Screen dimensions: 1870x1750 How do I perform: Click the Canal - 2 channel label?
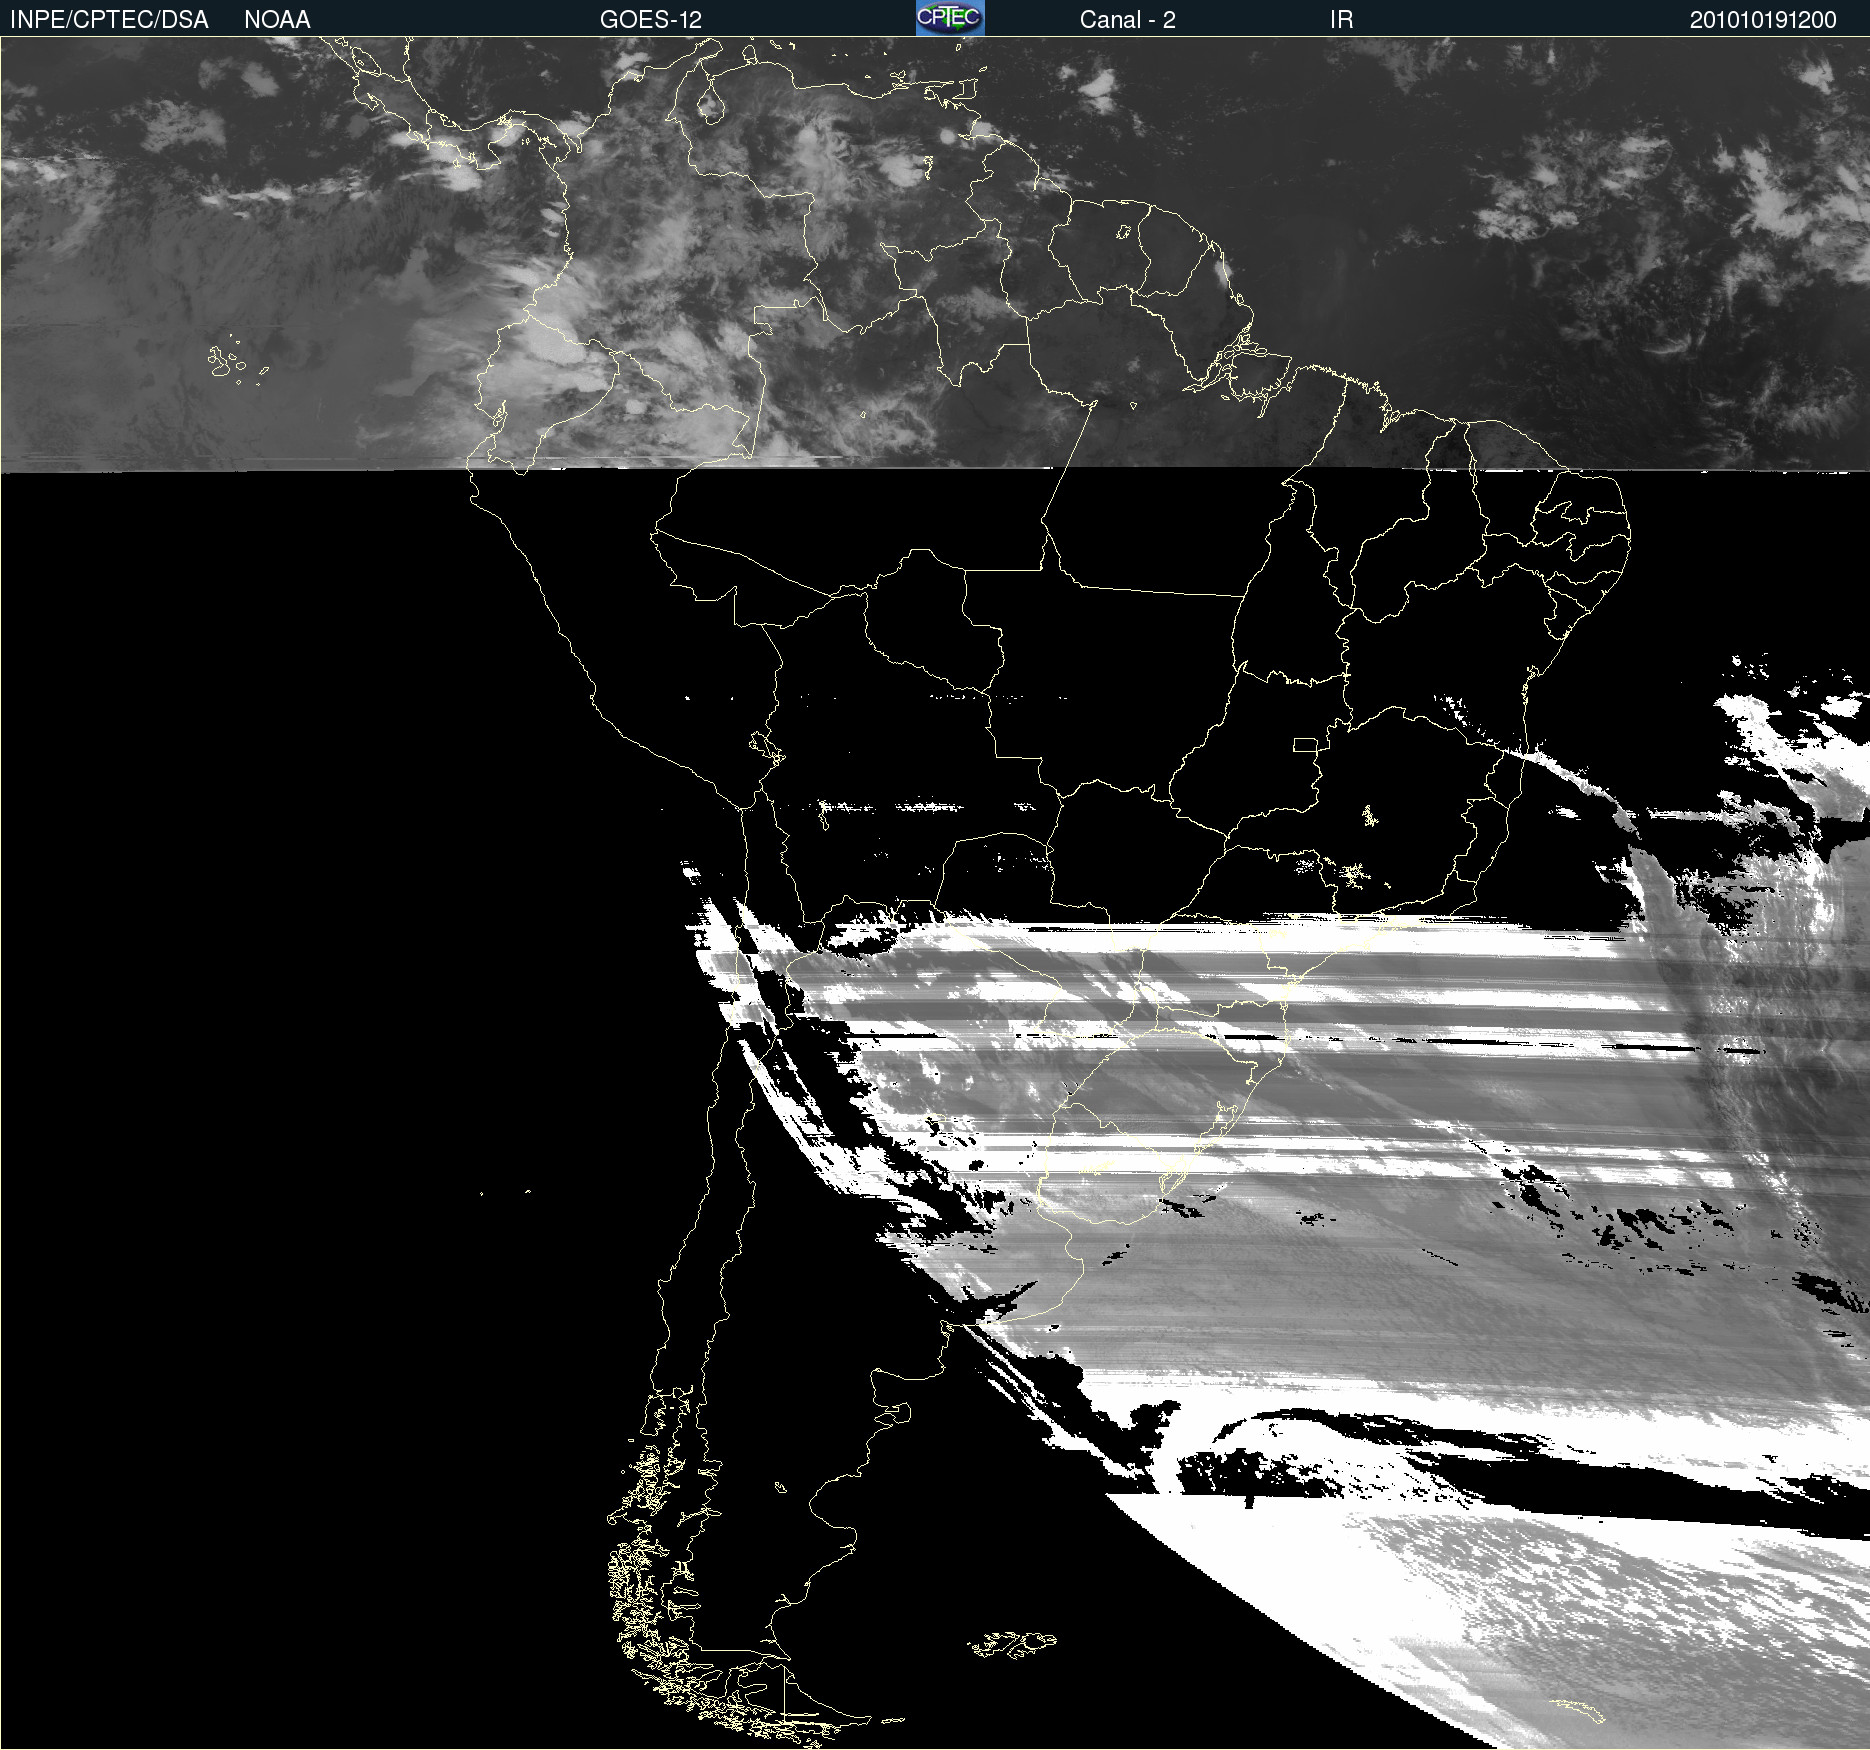pos(1127,20)
